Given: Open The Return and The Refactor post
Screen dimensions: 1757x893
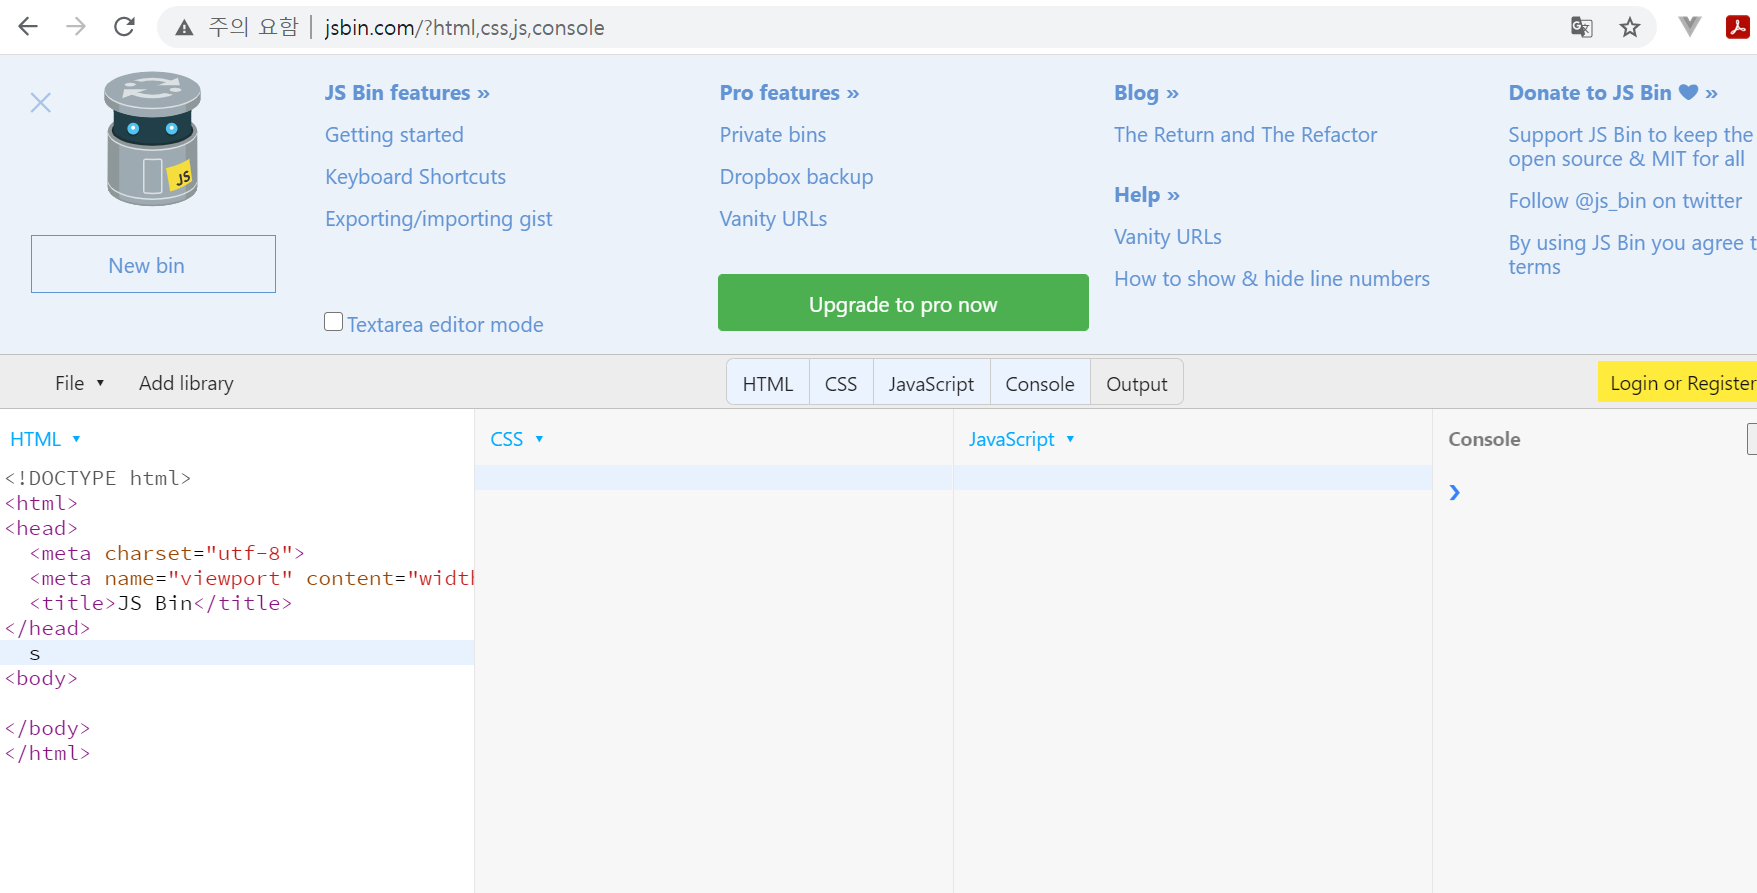Looking at the screenshot, I should pos(1245,135).
